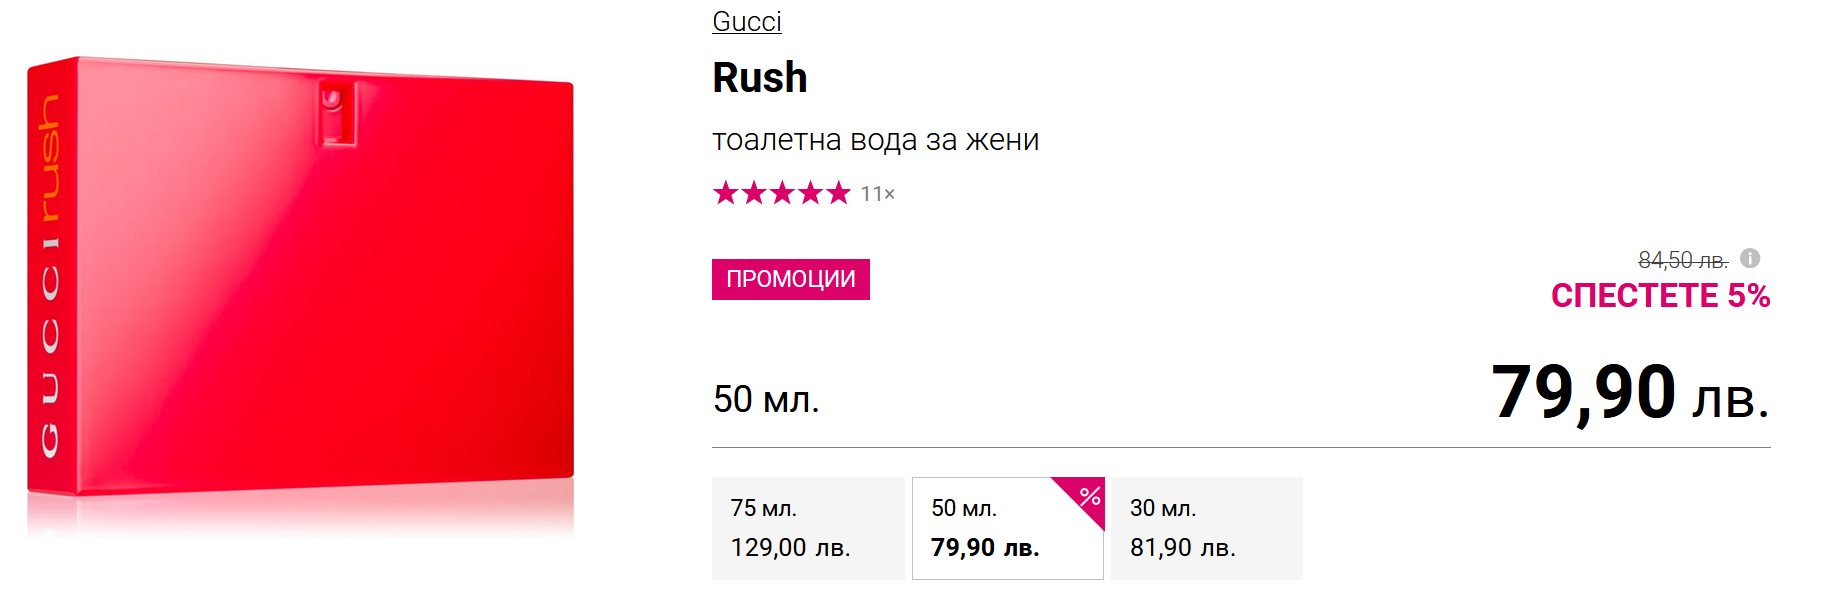The height and width of the screenshot is (602, 1826).
Task: Click the second rating star
Action: click(x=753, y=193)
